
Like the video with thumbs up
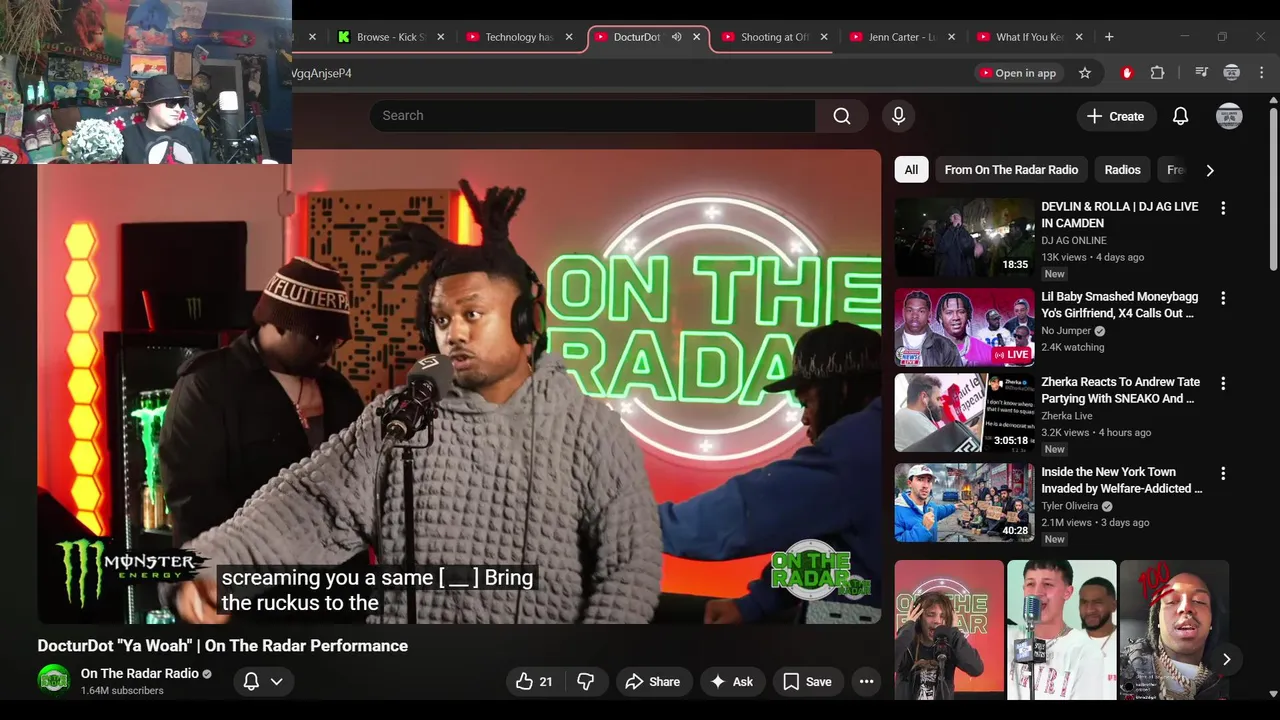(x=535, y=682)
